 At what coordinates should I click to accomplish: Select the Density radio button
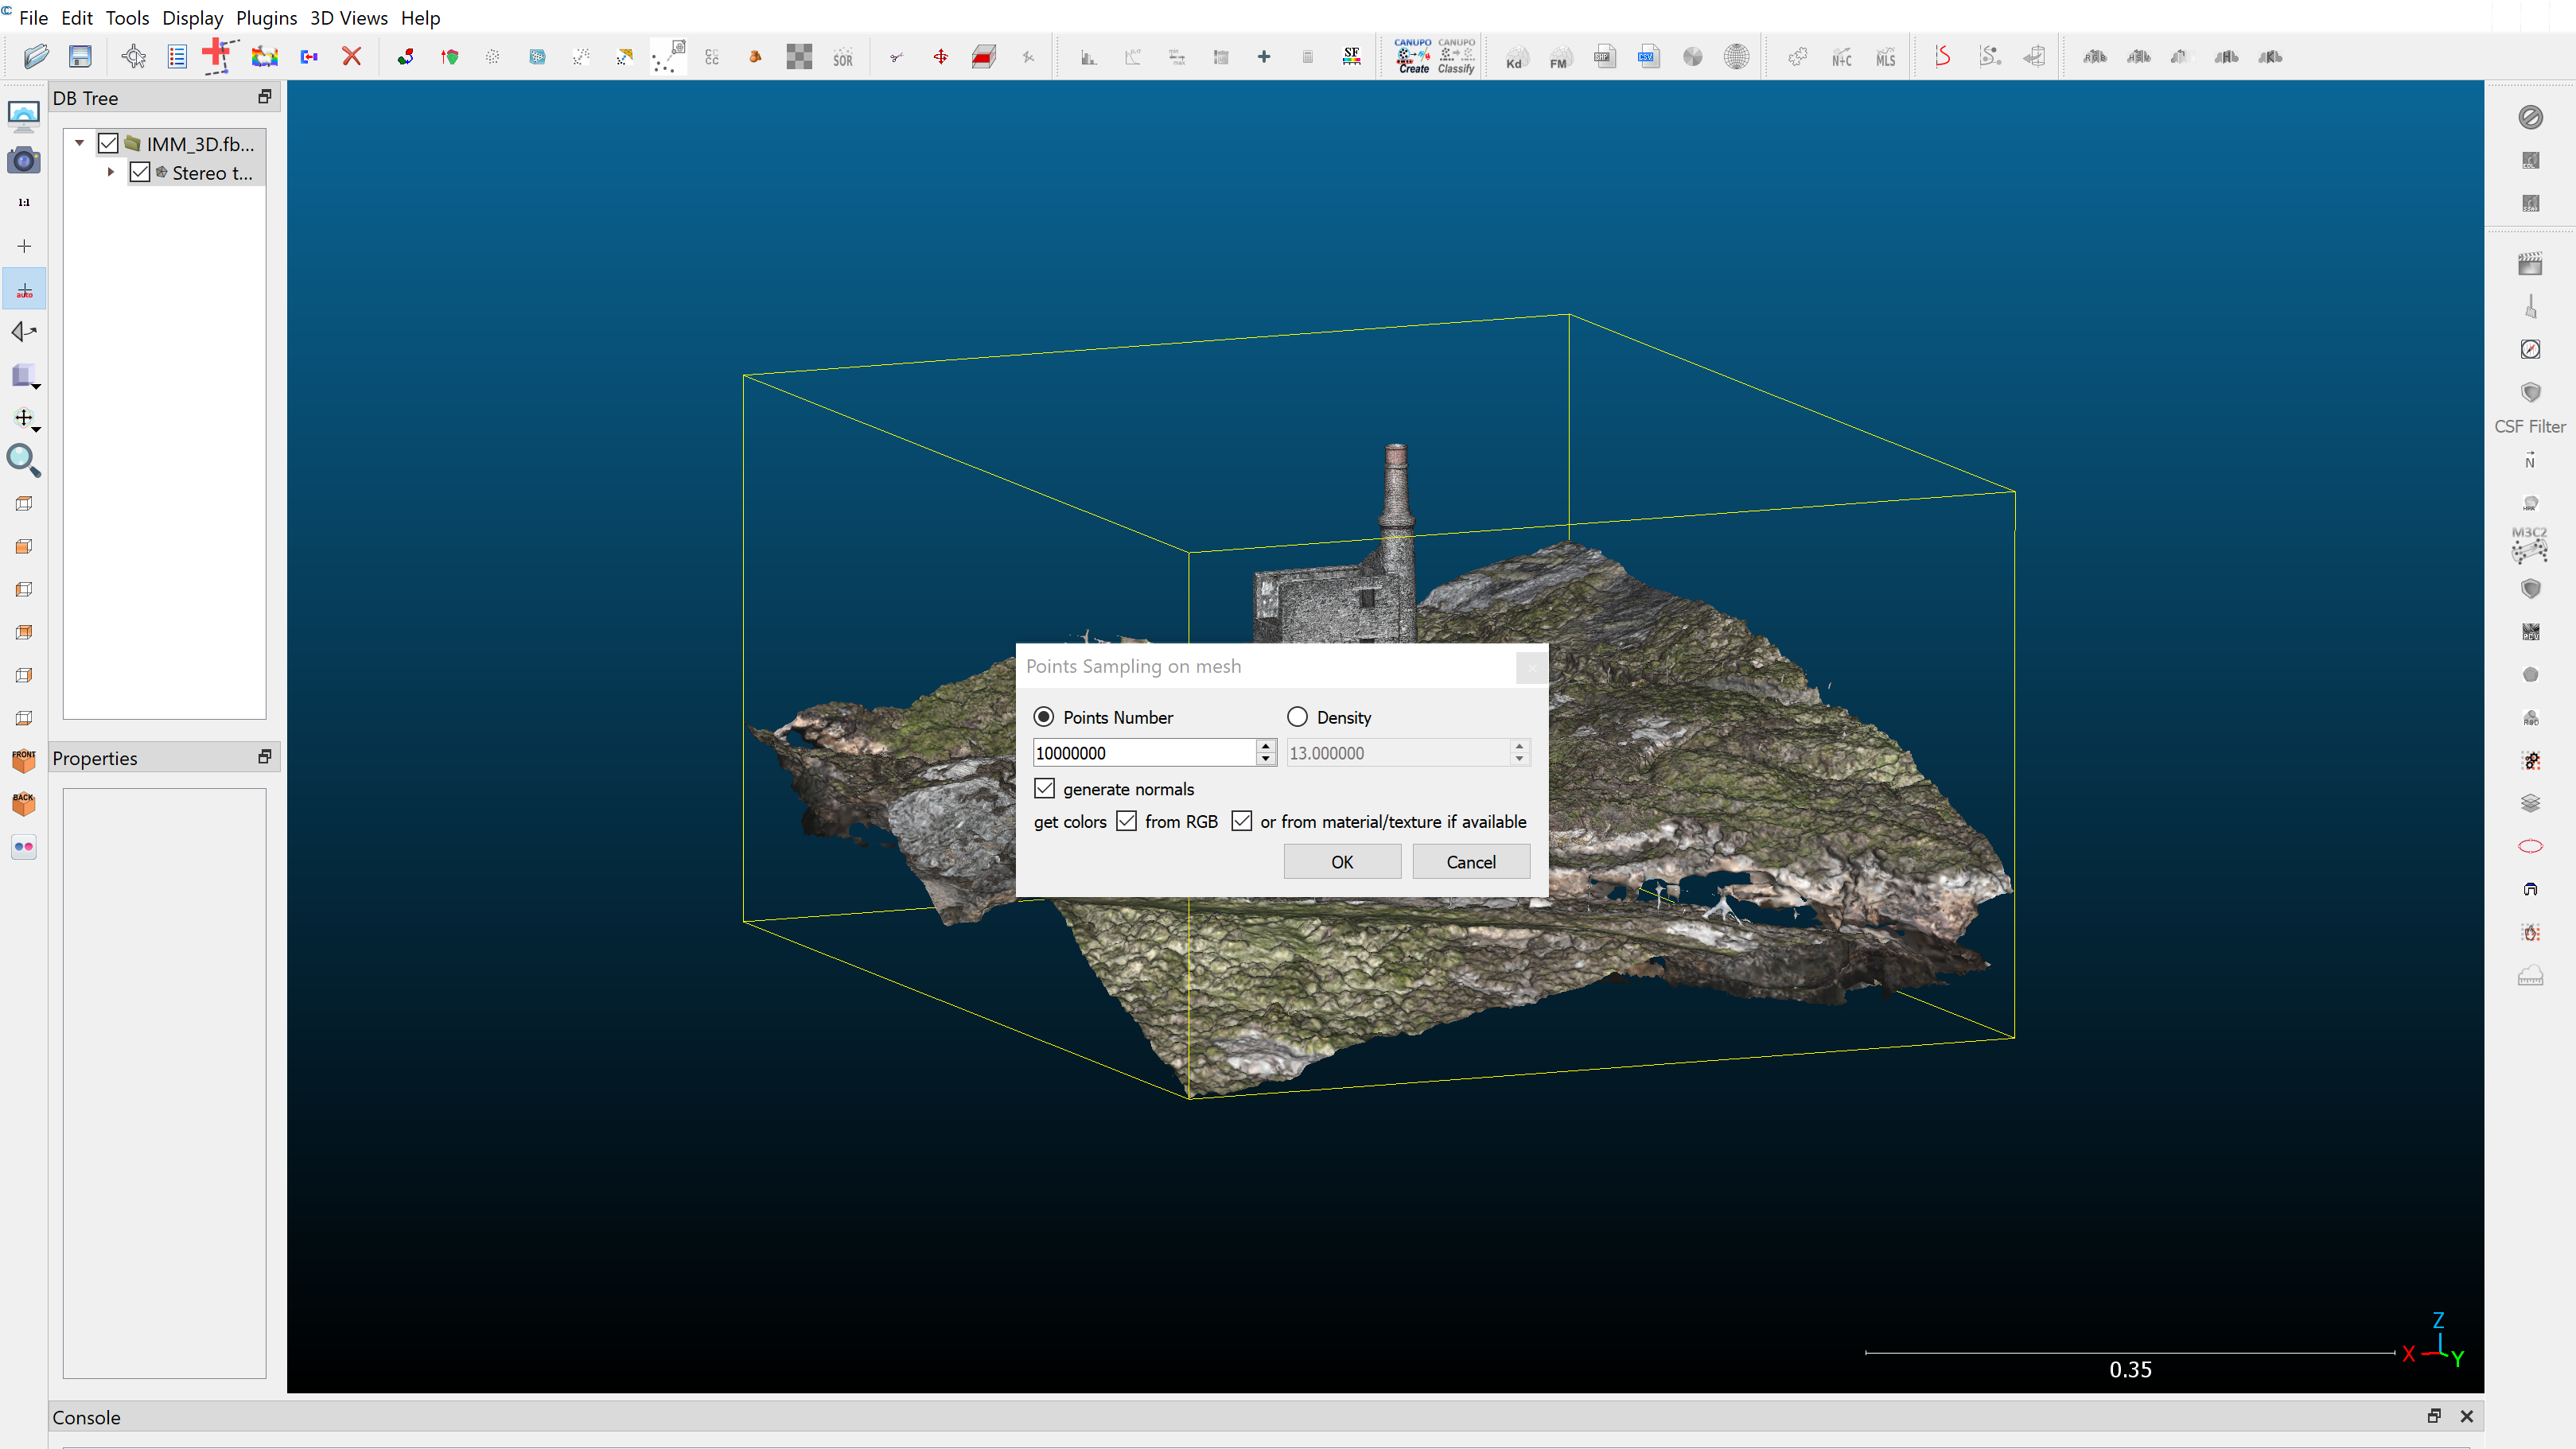pyautogui.click(x=1297, y=716)
